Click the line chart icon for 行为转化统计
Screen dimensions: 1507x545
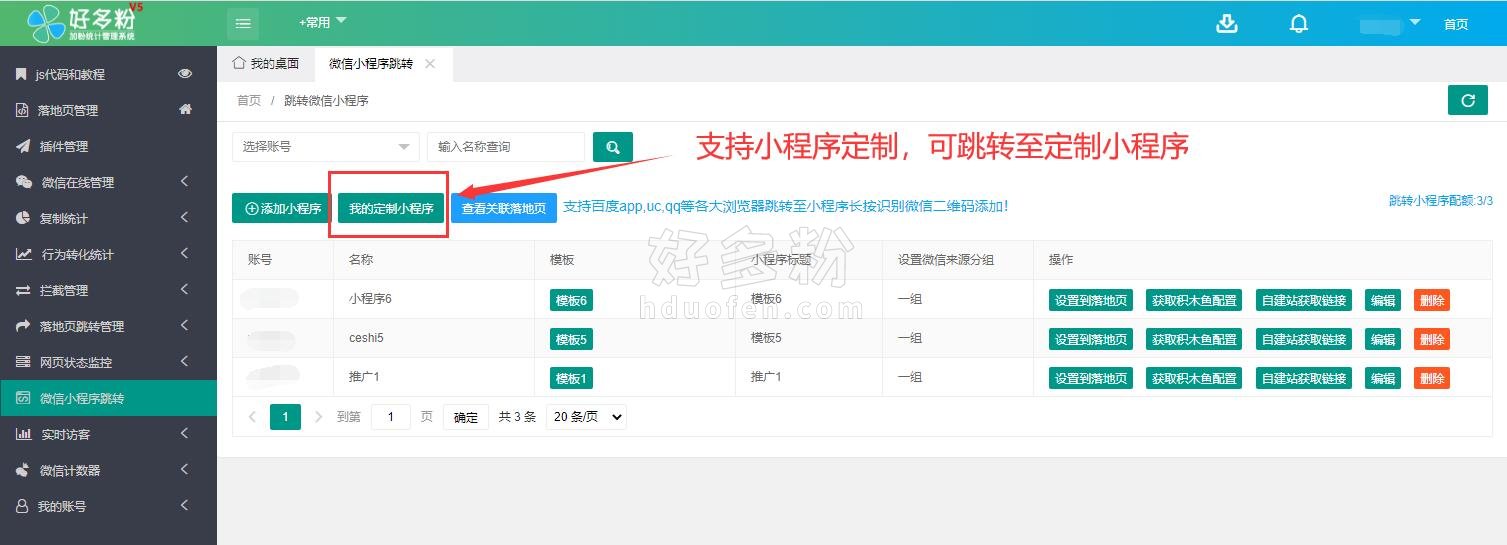24,254
